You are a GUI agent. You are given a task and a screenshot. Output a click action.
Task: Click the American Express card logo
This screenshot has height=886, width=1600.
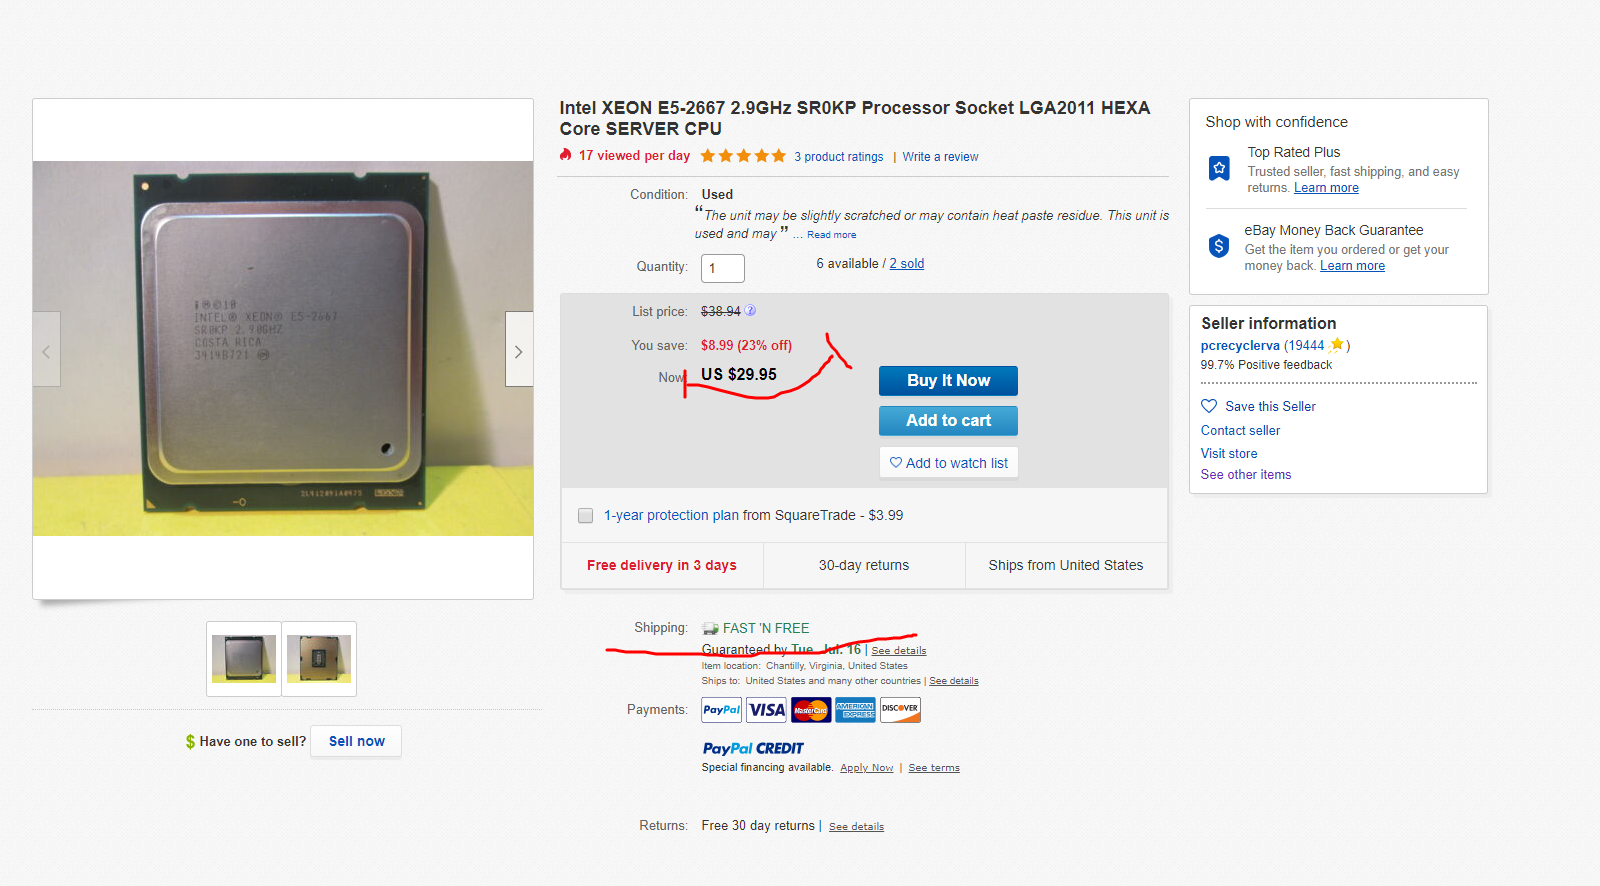point(855,710)
